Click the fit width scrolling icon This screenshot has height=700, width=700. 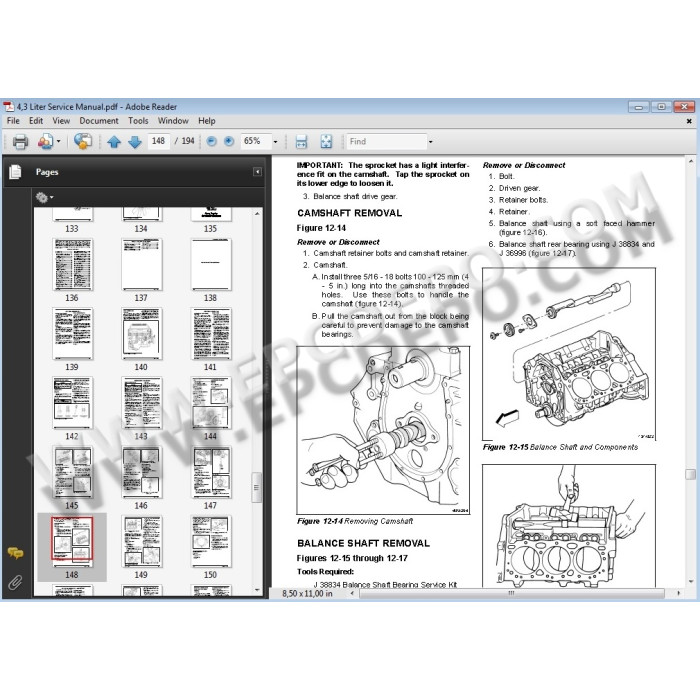301,142
